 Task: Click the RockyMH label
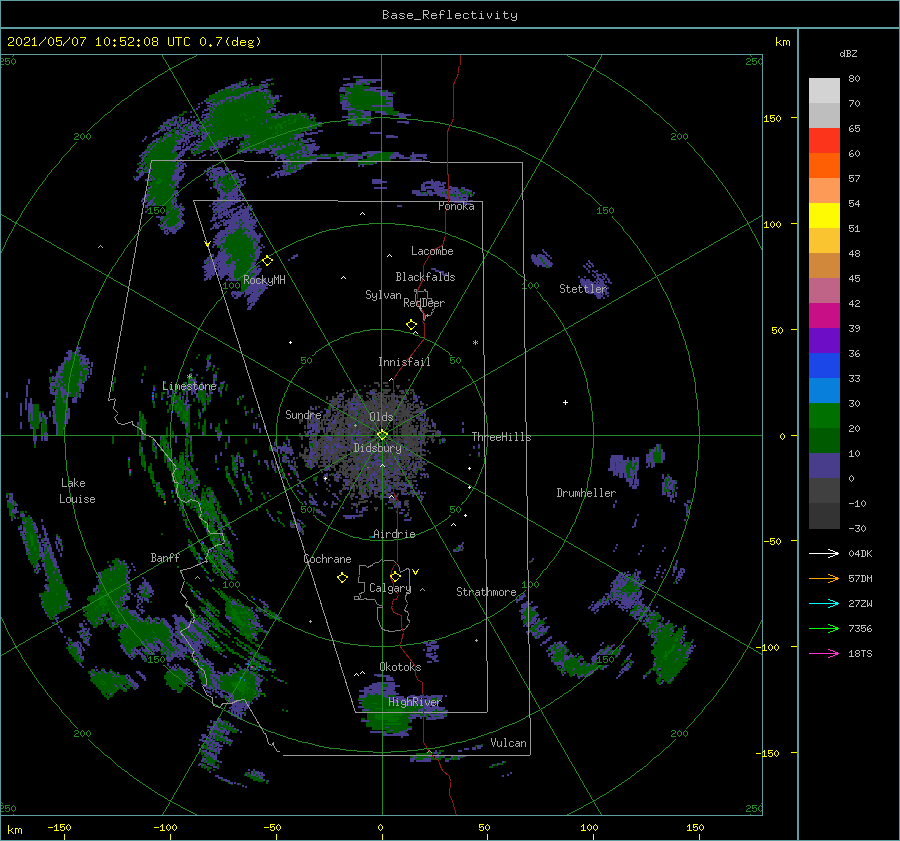click(264, 280)
